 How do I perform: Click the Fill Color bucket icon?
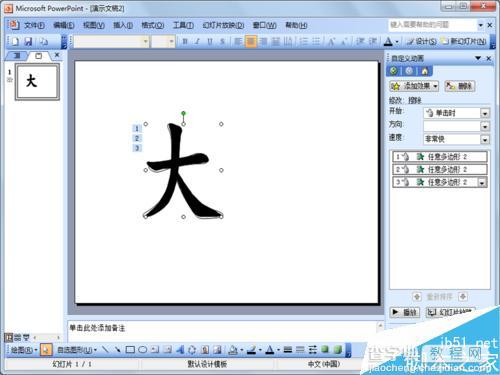point(233,350)
